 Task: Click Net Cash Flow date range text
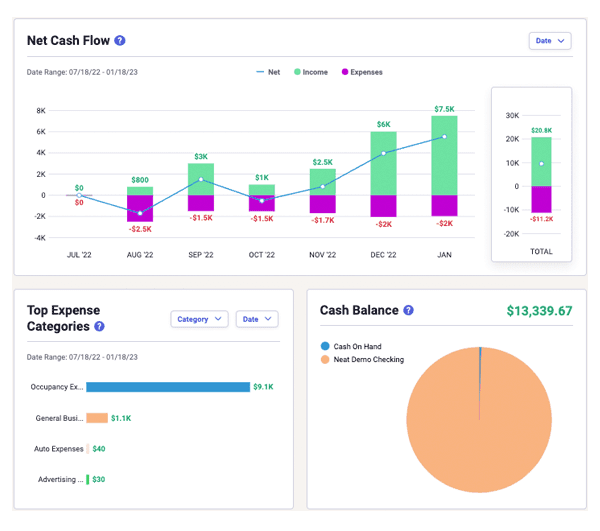(82, 72)
